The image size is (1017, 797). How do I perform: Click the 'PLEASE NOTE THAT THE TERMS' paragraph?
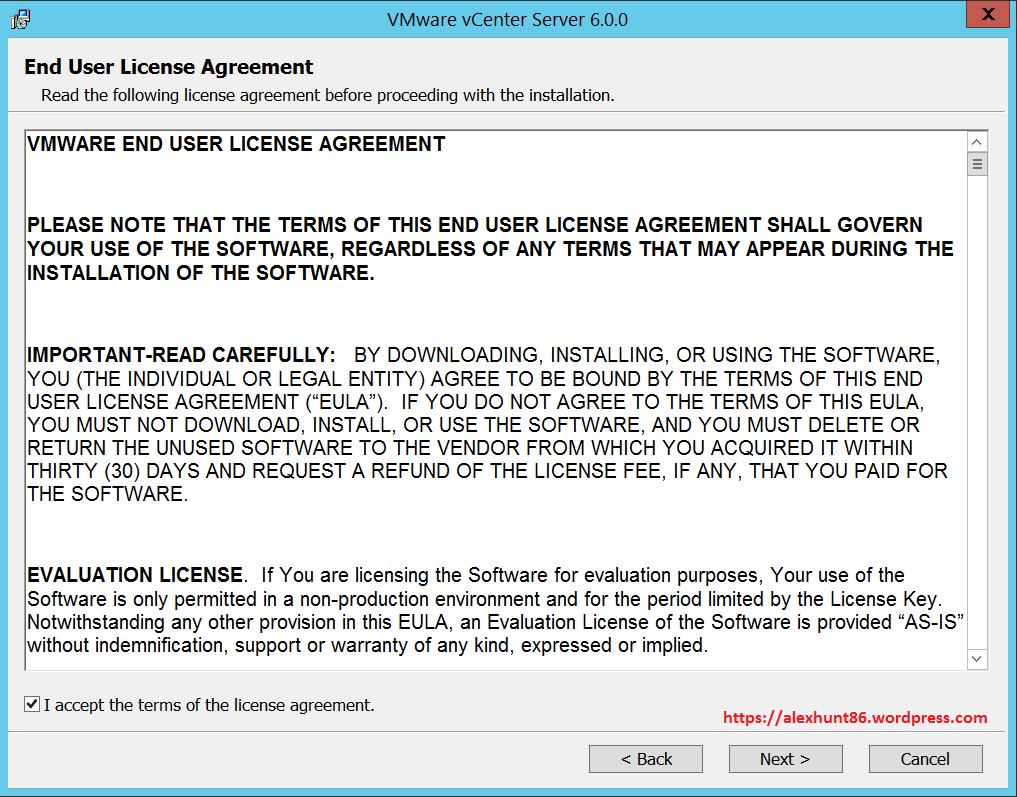490,249
